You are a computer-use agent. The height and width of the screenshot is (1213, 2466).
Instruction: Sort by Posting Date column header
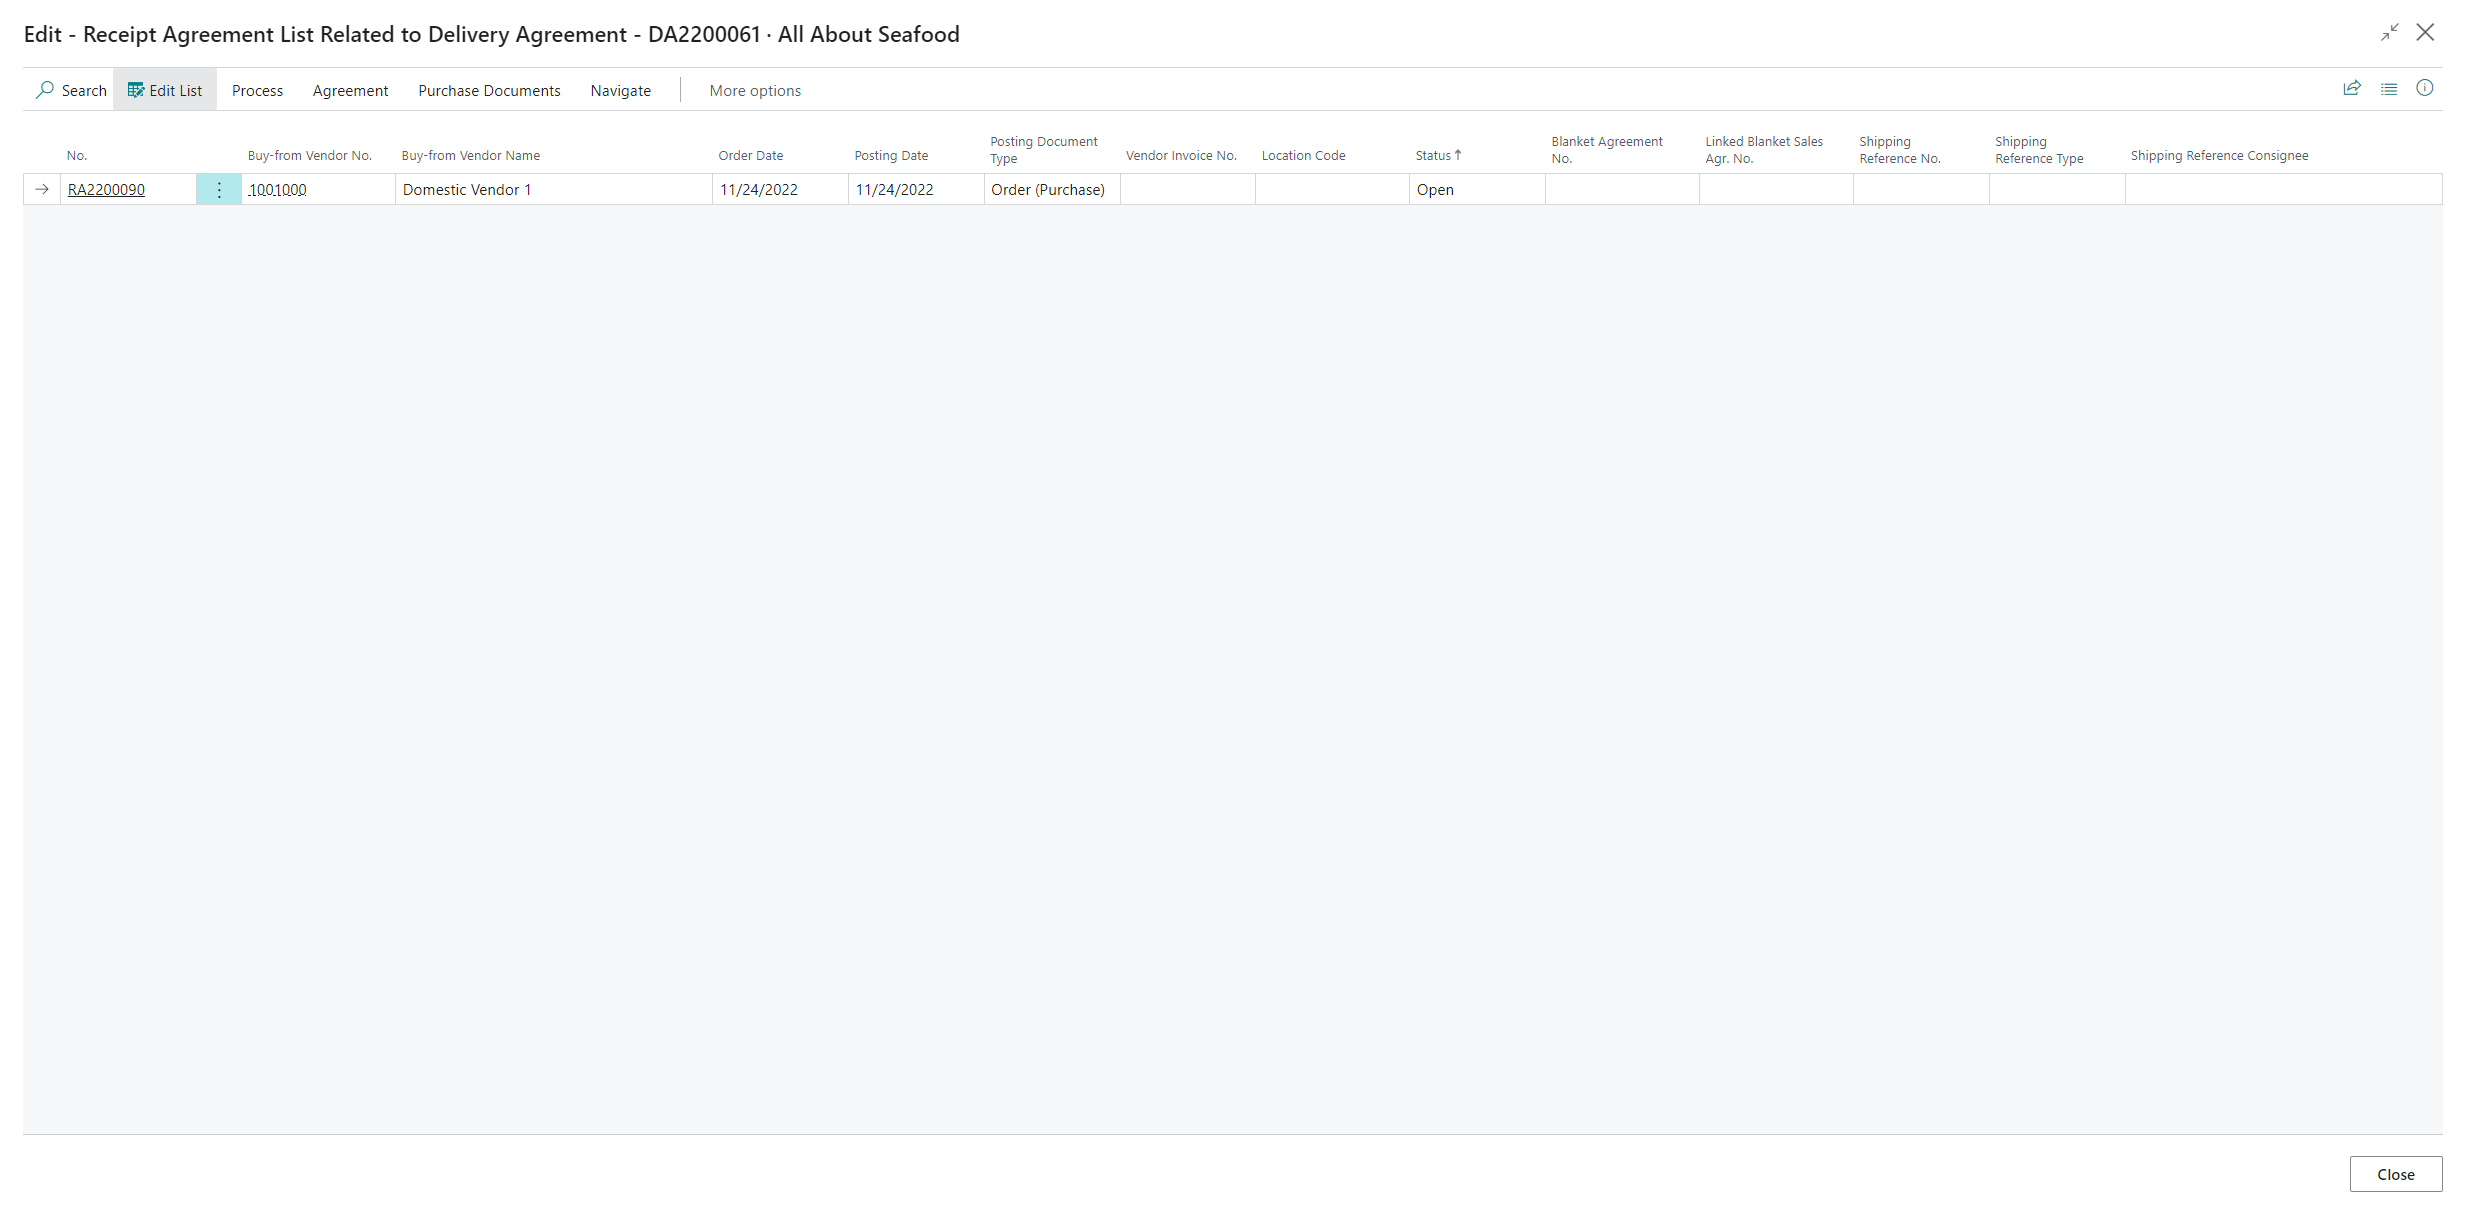(x=891, y=155)
